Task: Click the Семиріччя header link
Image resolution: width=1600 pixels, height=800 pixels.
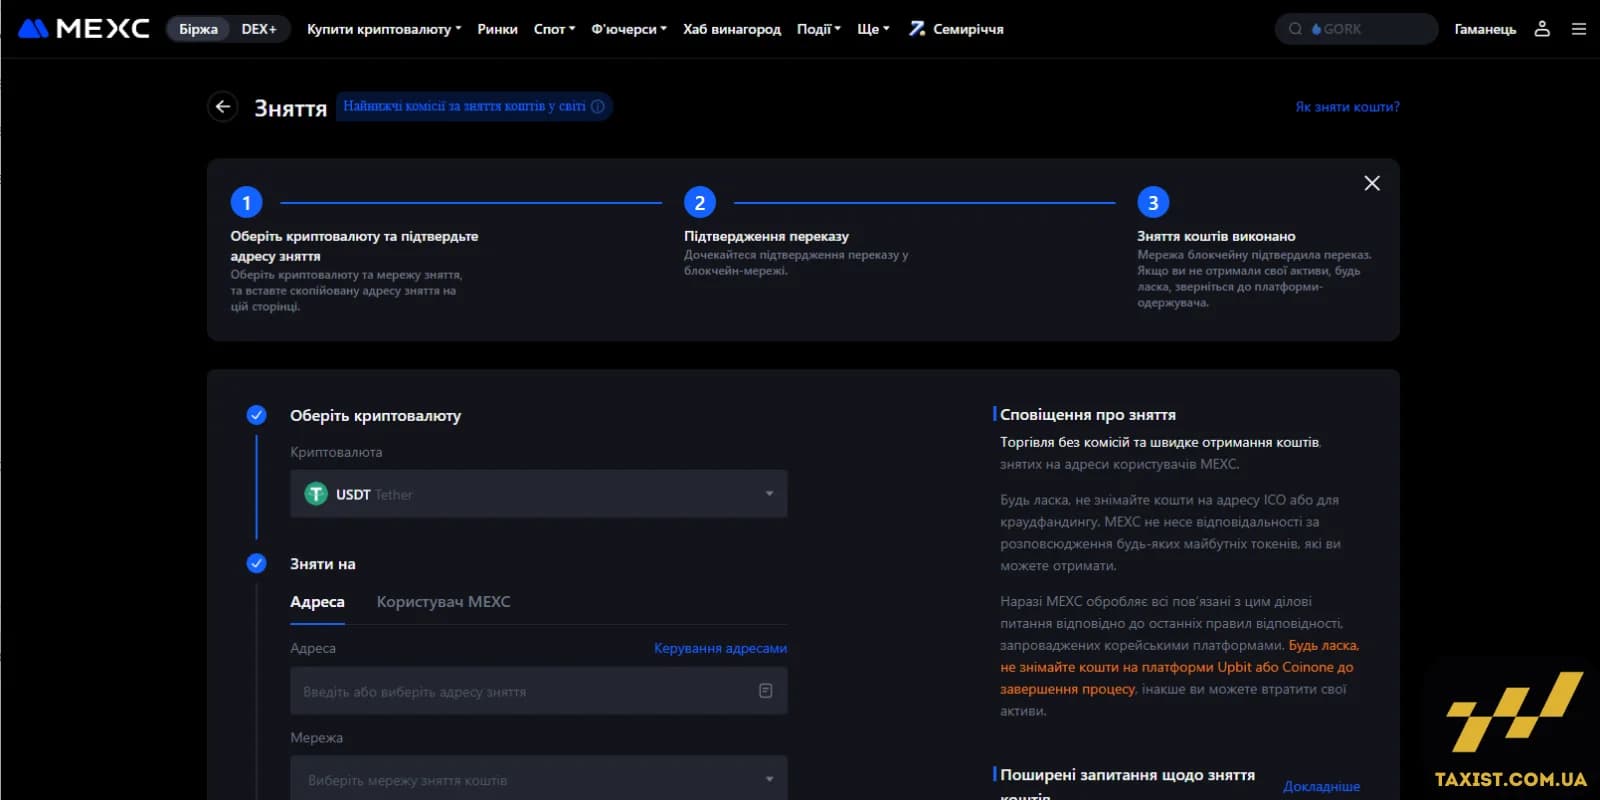Action: click(956, 29)
